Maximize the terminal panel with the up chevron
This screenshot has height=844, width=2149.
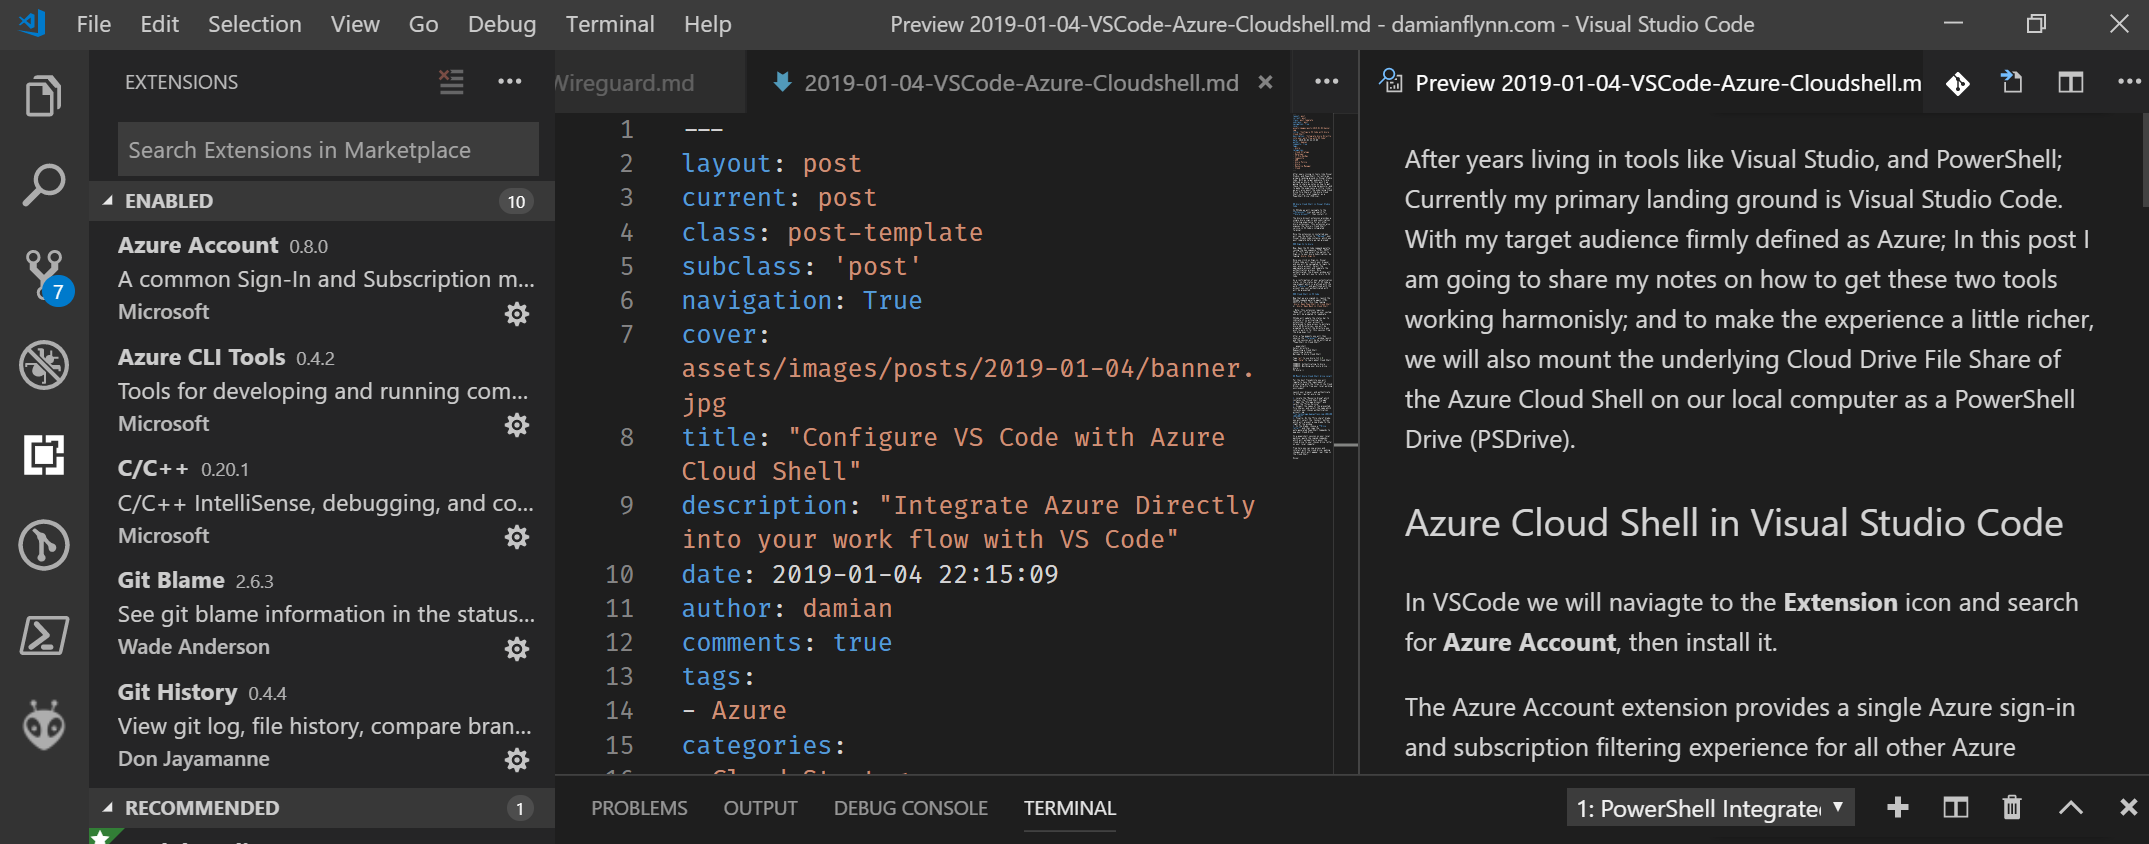tap(2071, 807)
